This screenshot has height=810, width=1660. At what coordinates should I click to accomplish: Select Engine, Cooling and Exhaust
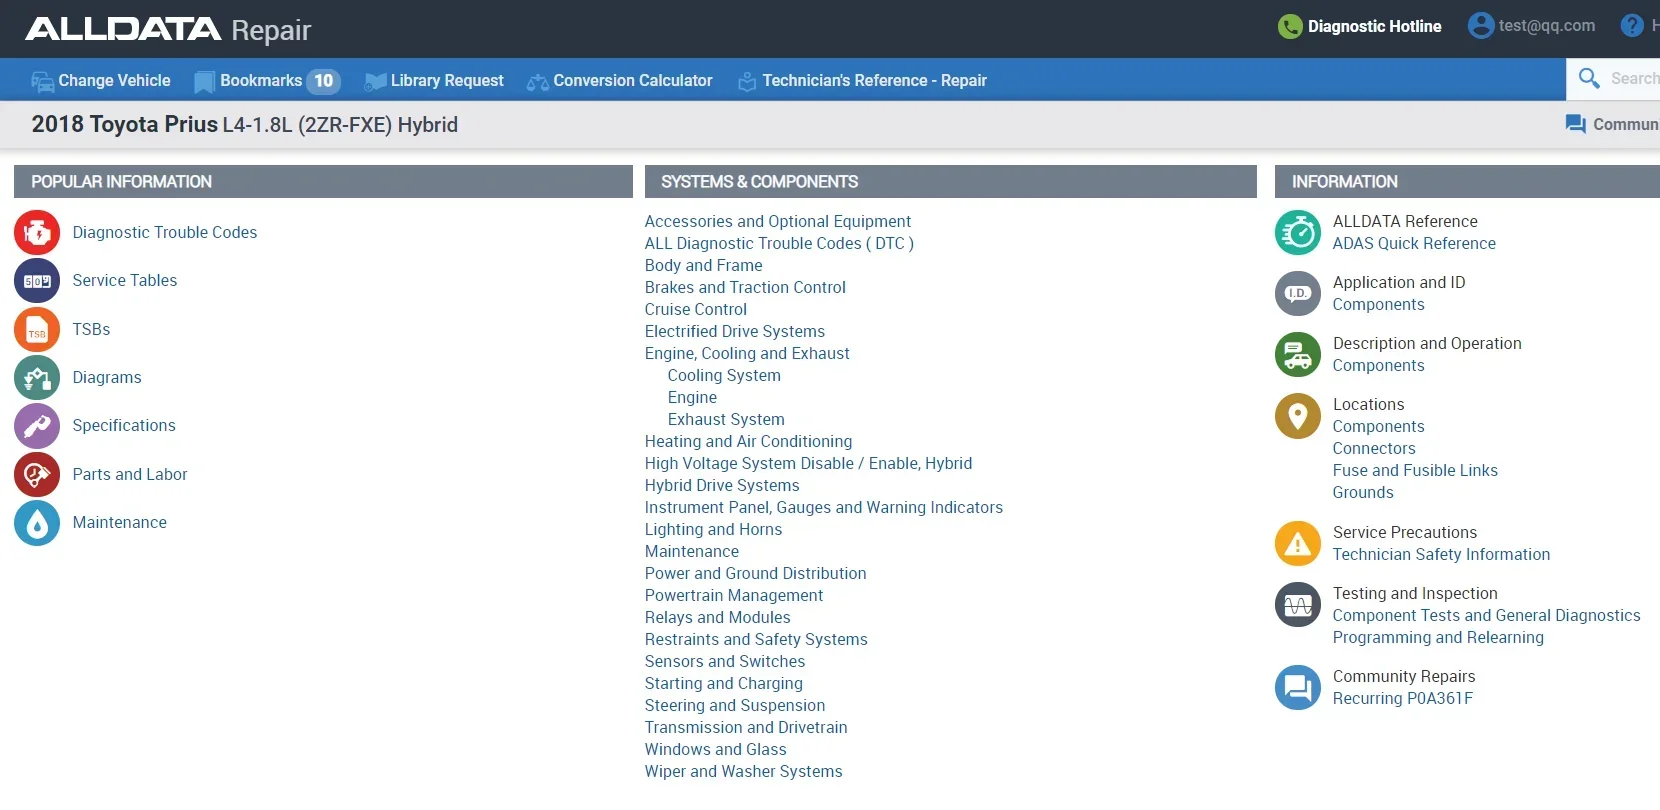click(x=747, y=354)
